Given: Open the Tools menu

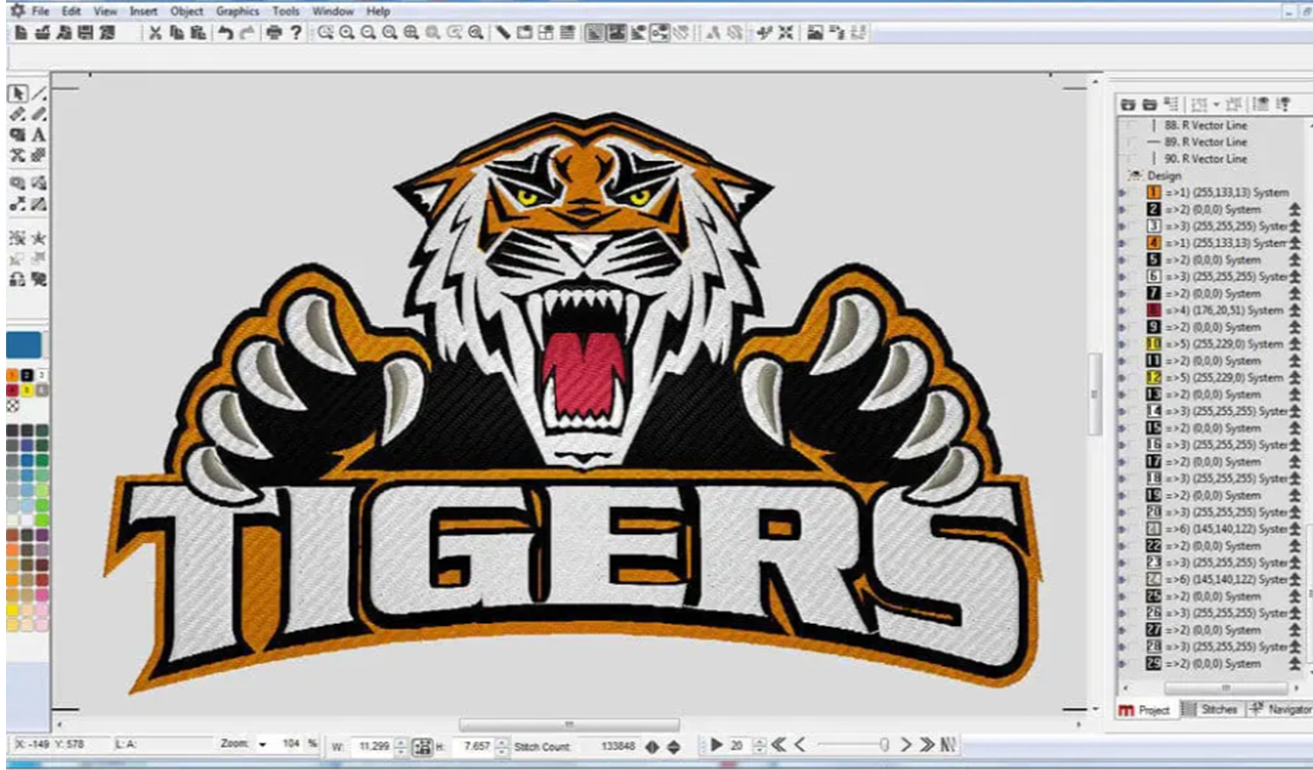Looking at the screenshot, I should click(x=286, y=11).
